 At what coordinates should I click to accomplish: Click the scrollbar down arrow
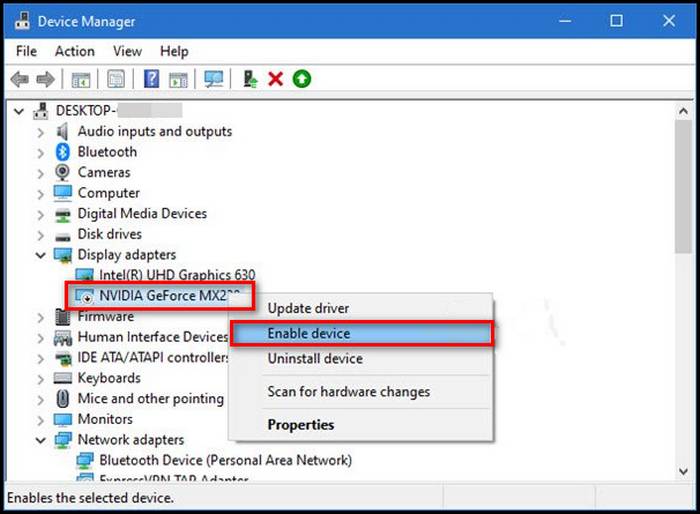(x=683, y=471)
